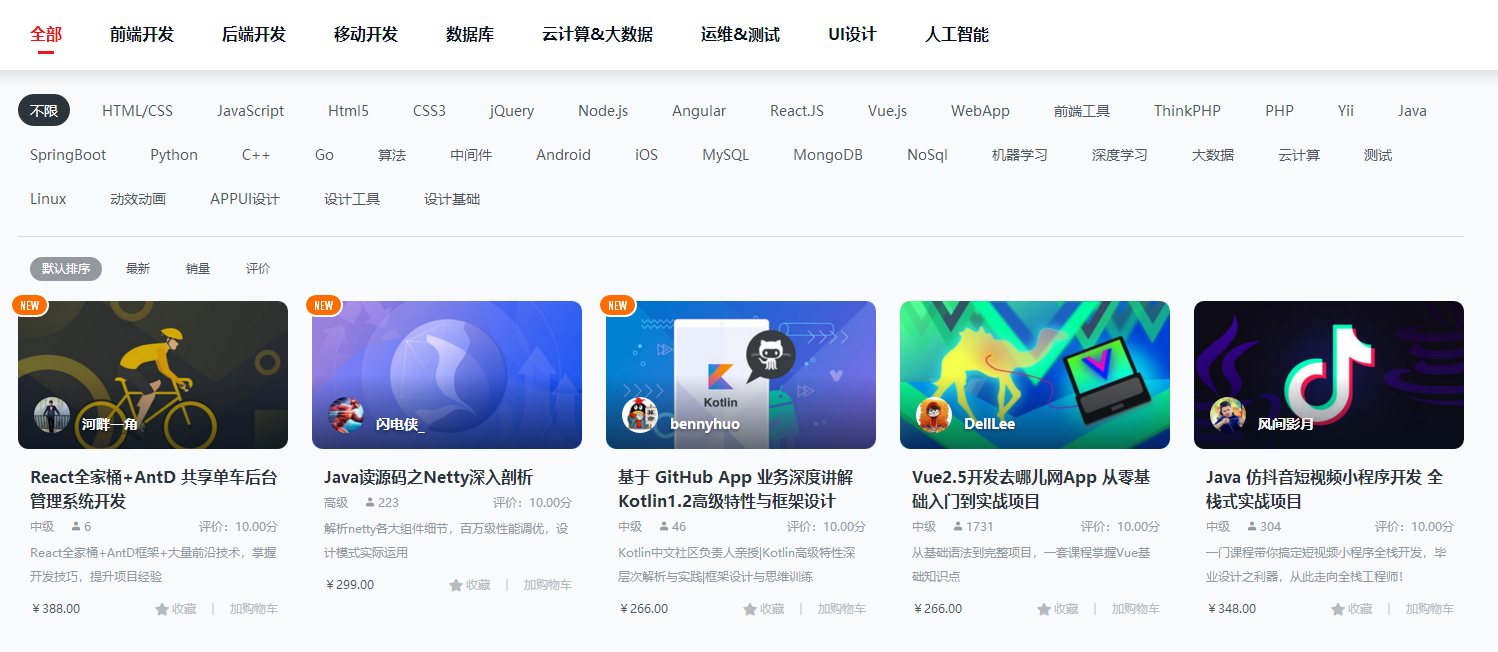Viewport: 1498px width, 652px height.
Task: Click 闪电侠_ instructor avatar
Action: pos(346,415)
